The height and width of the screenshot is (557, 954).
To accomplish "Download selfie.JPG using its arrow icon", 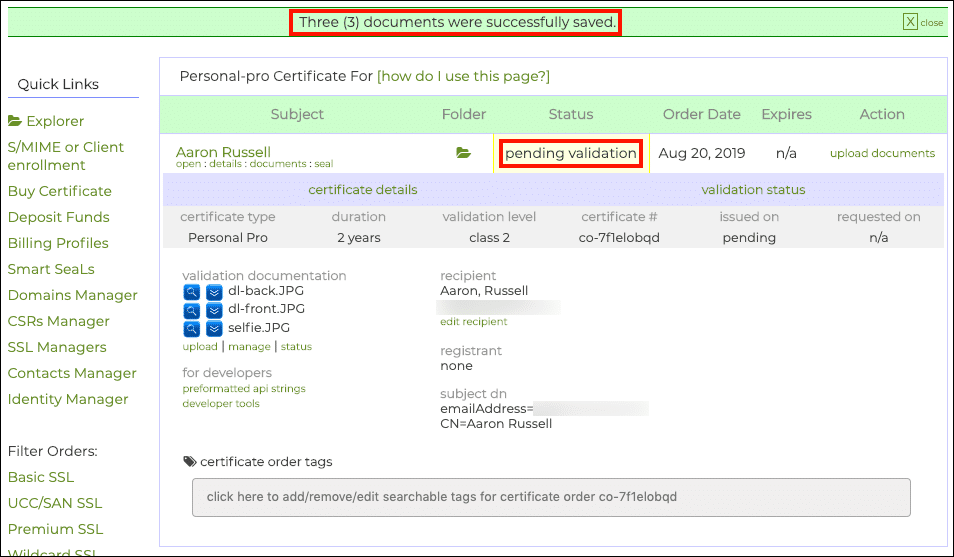I will click(x=214, y=328).
